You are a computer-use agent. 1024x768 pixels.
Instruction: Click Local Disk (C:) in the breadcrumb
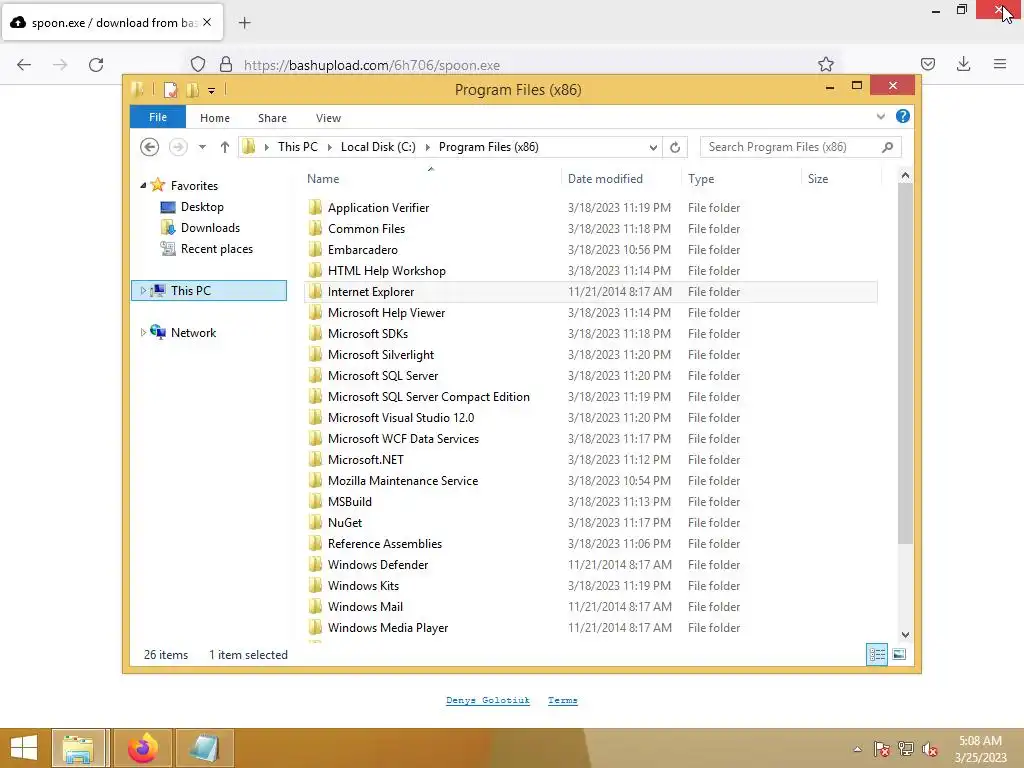tap(378, 147)
